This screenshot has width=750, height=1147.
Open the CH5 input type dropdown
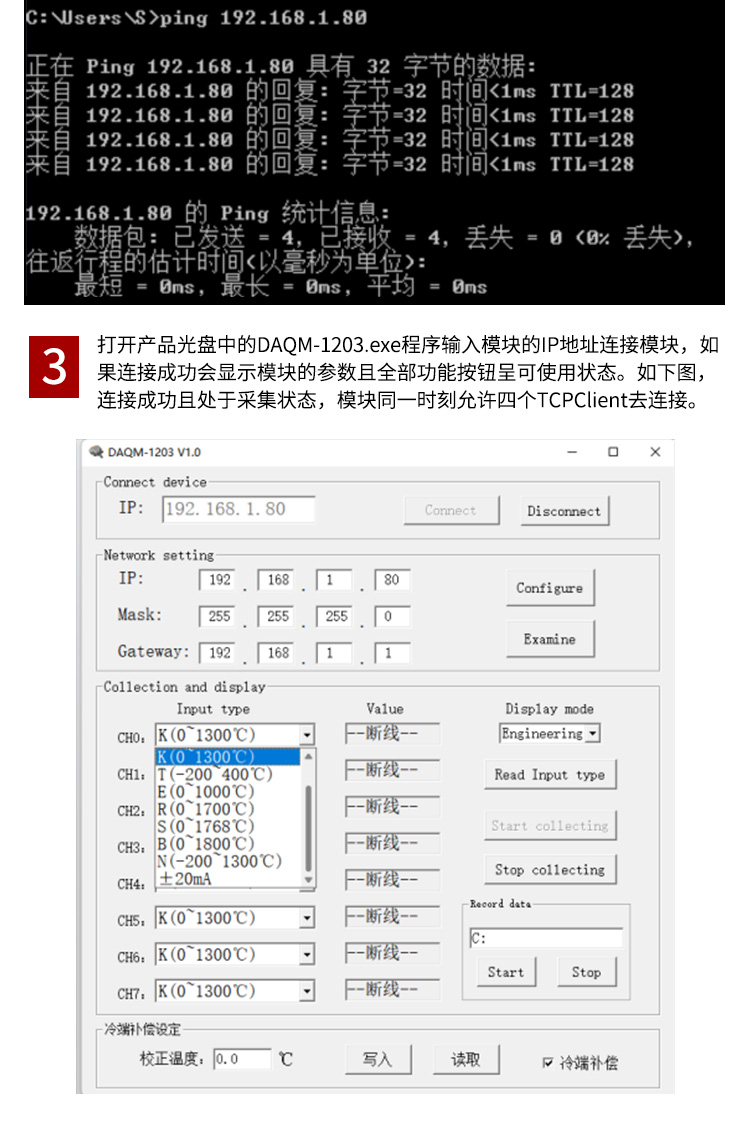point(307,917)
